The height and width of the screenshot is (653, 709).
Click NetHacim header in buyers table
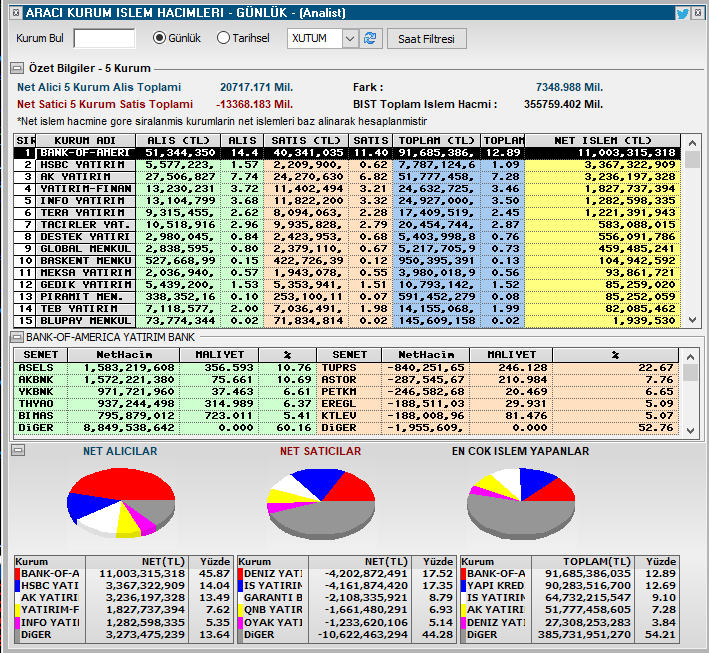tap(123, 355)
